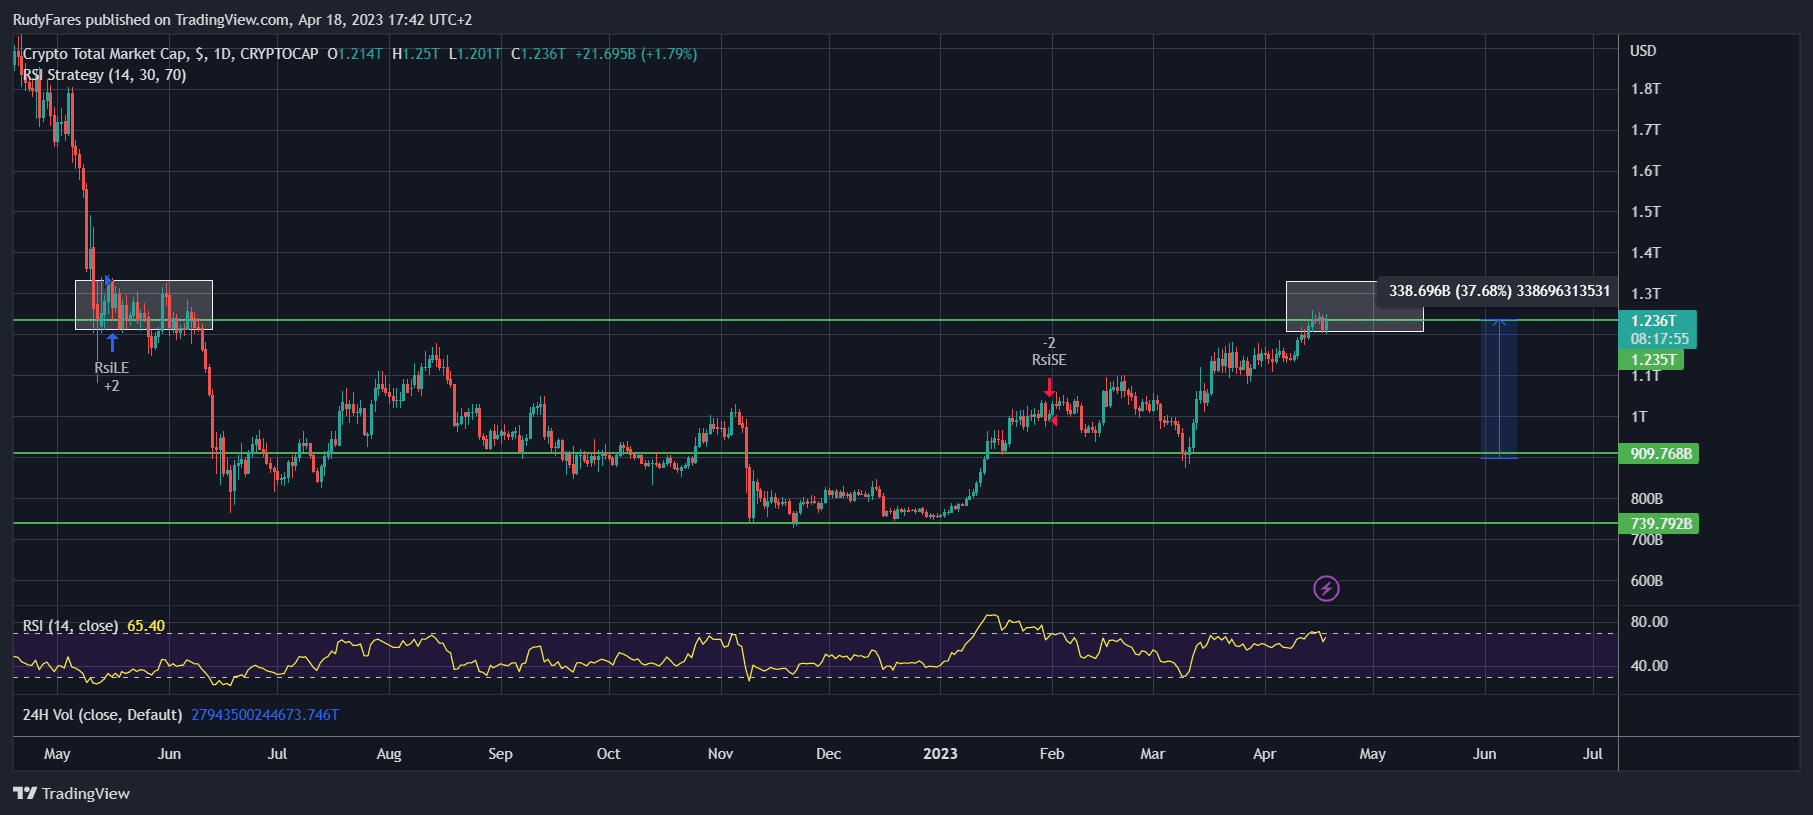The height and width of the screenshot is (815, 1813).
Task: Click the 1.235T green price label
Action: pyautogui.click(x=1653, y=360)
